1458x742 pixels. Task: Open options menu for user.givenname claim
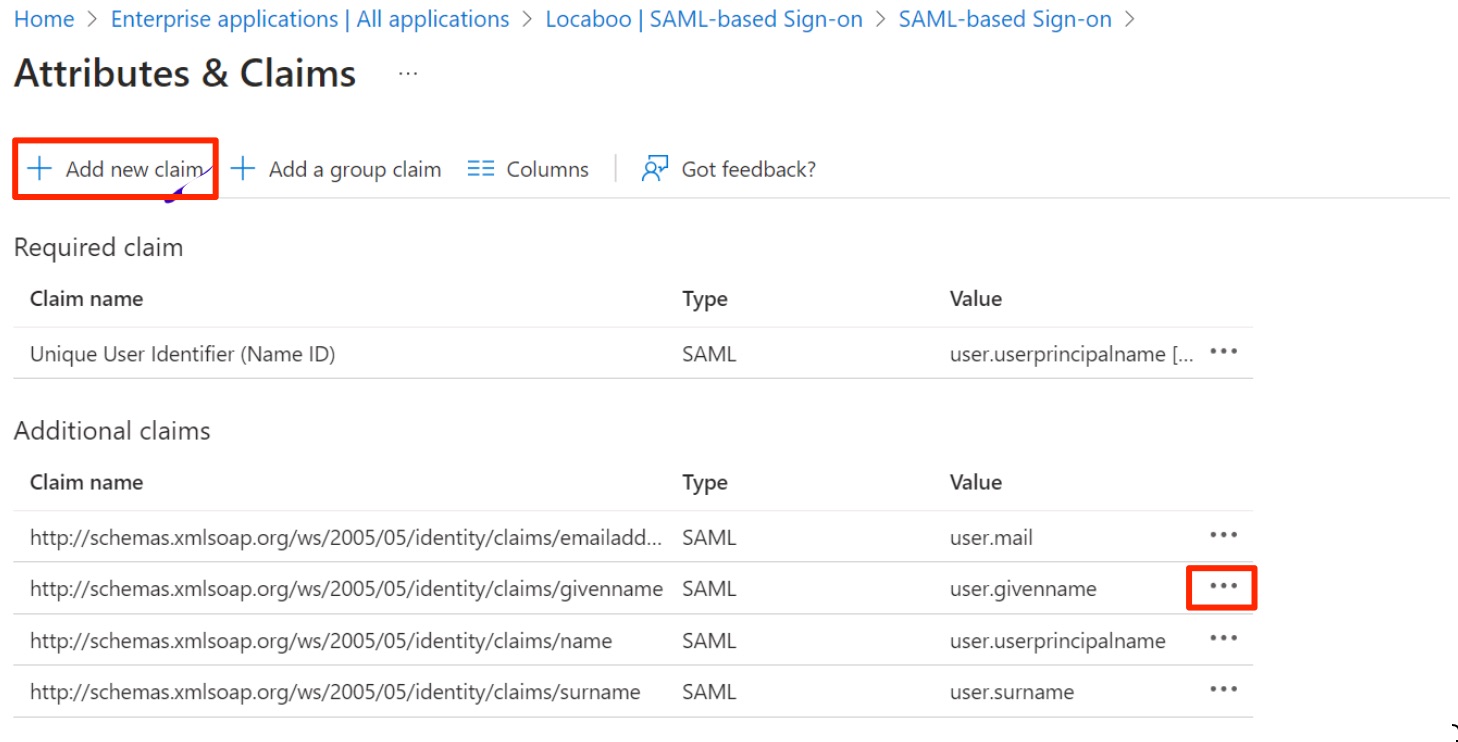tap(1223, 587)
